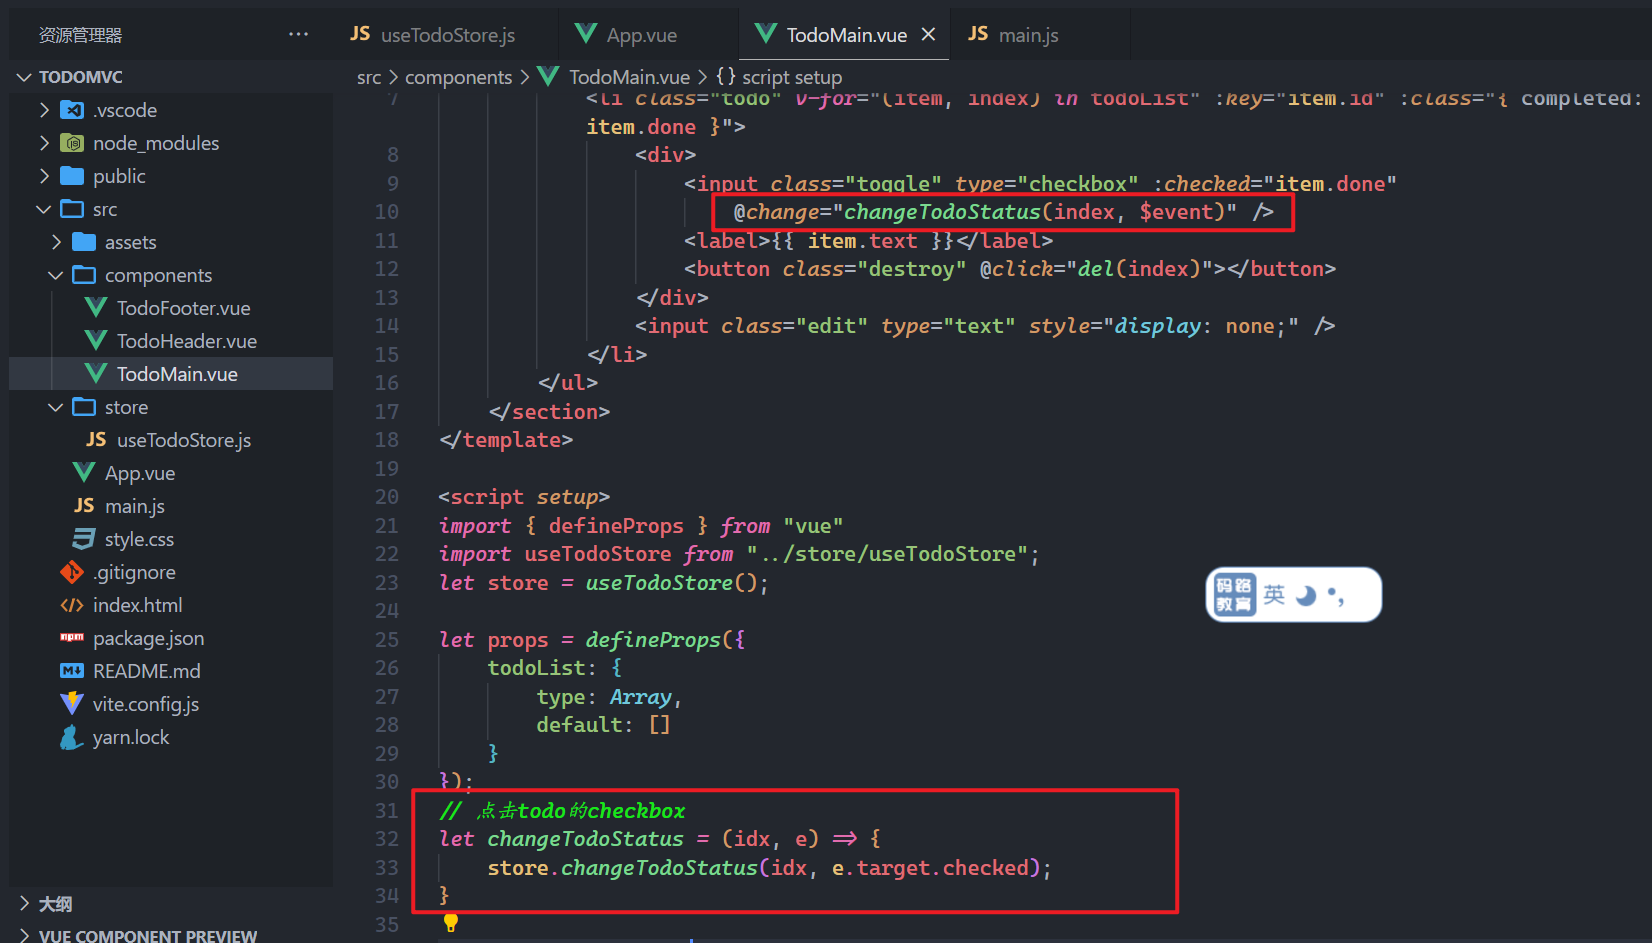Open main.js from the file tree
The image size is (1652, 943).
(135, 506)
